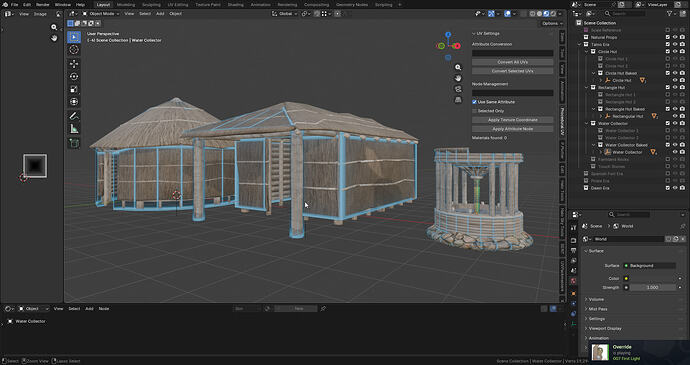Uncheck Natural Props collection checkbox
The width and height of the screenshot is (690, 365).
coord(668,37)
